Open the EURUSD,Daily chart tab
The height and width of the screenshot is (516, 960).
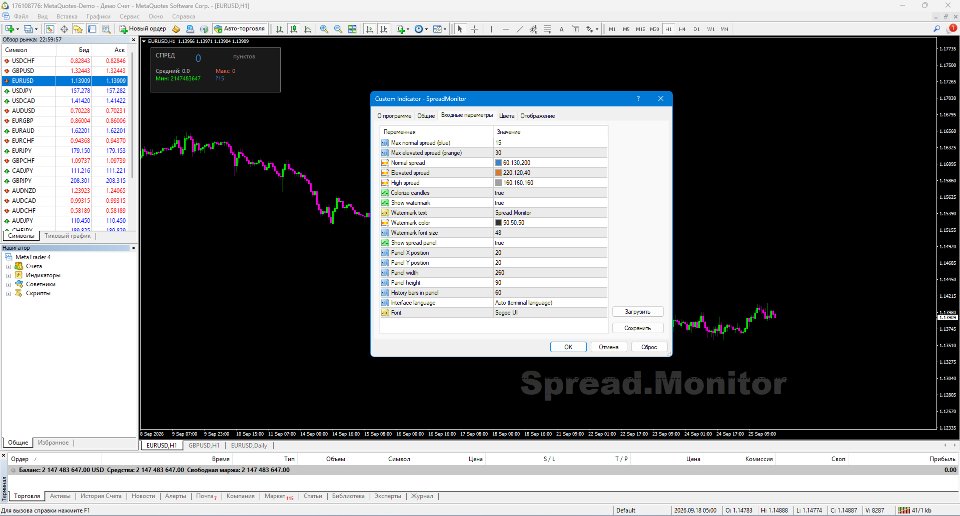249,446
